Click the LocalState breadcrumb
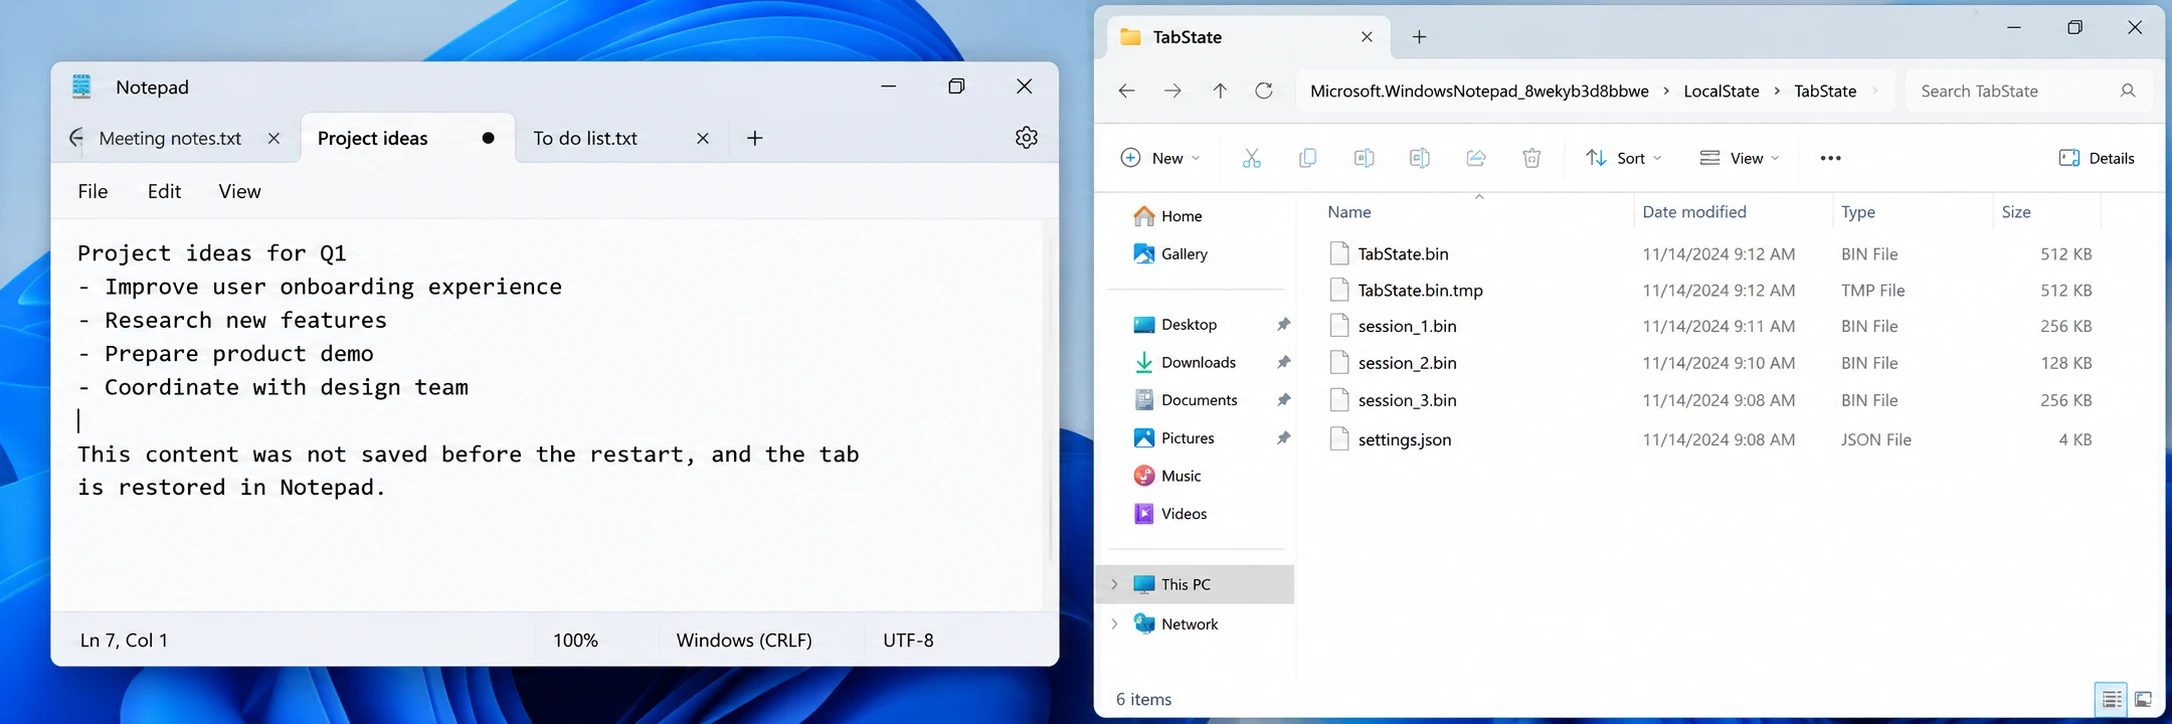This screenshot has height=724, width=2172. click(x=1721, y=91)
